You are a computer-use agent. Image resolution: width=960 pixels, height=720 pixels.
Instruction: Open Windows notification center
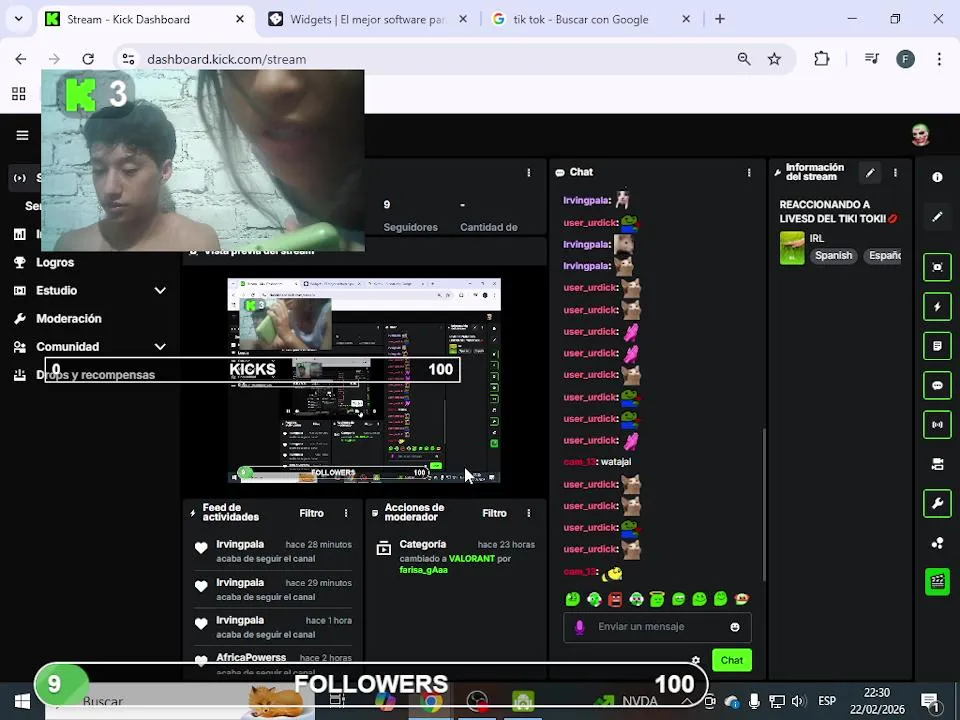click(x=931, y=702)
